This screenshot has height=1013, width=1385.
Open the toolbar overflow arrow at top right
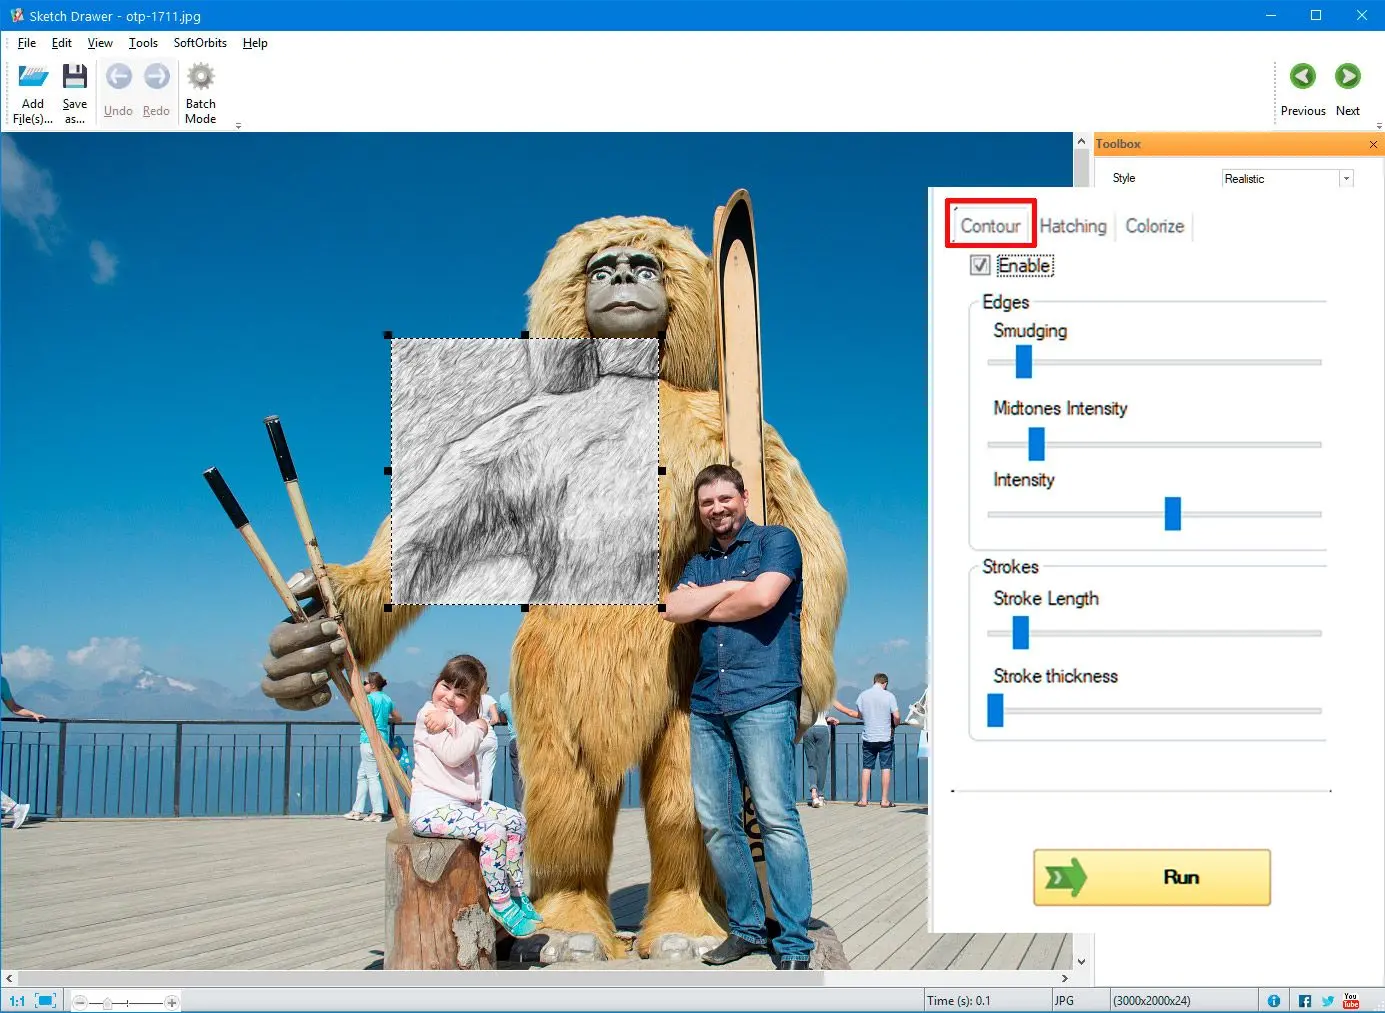coord(1379,126)
